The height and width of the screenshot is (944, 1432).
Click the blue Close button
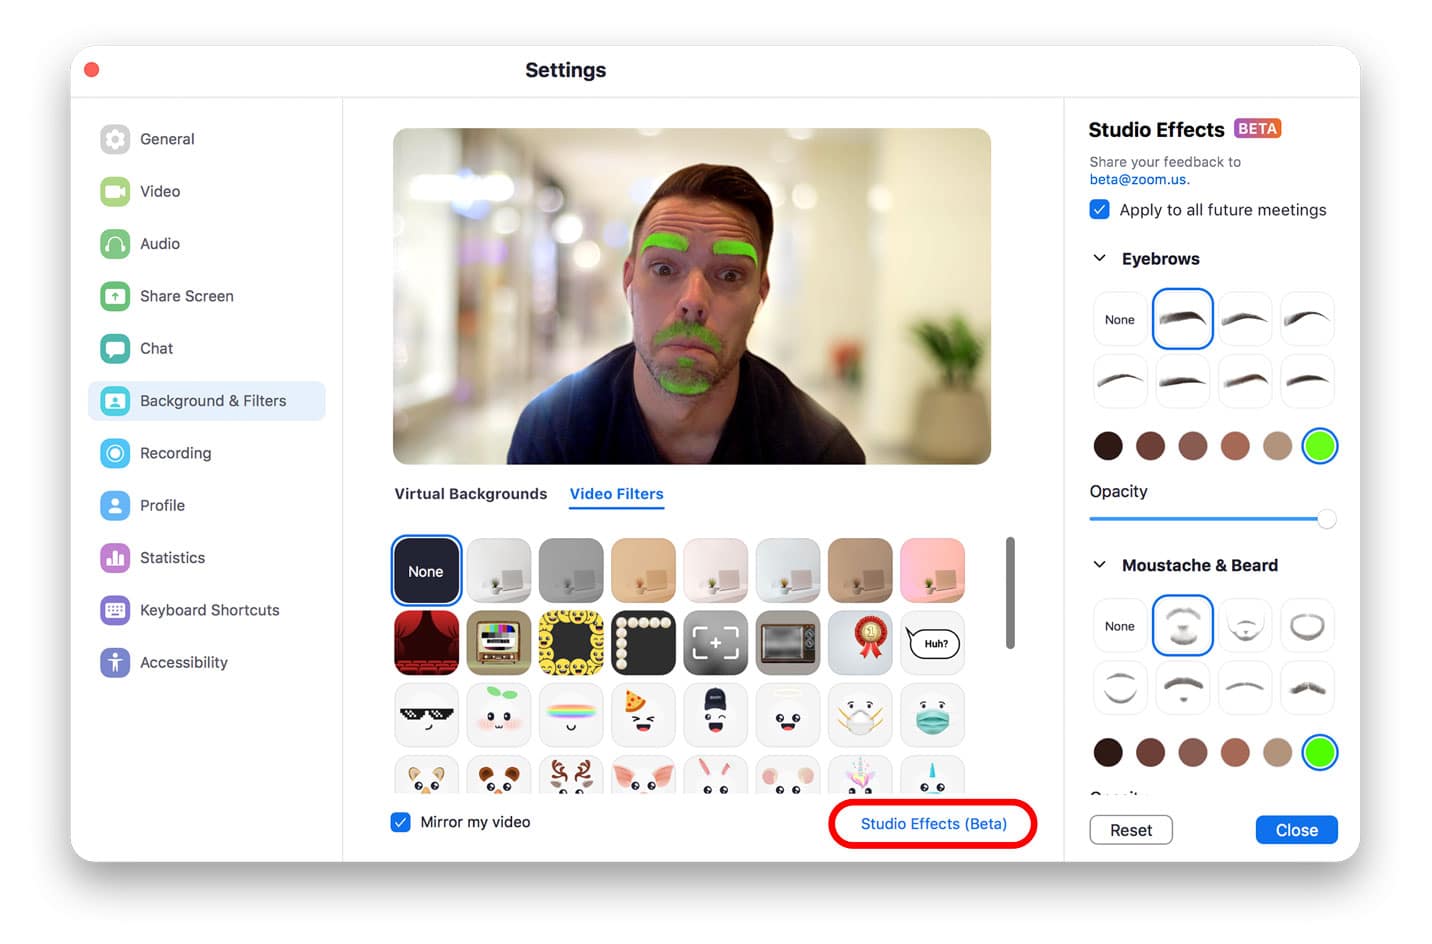(1296, 830)
